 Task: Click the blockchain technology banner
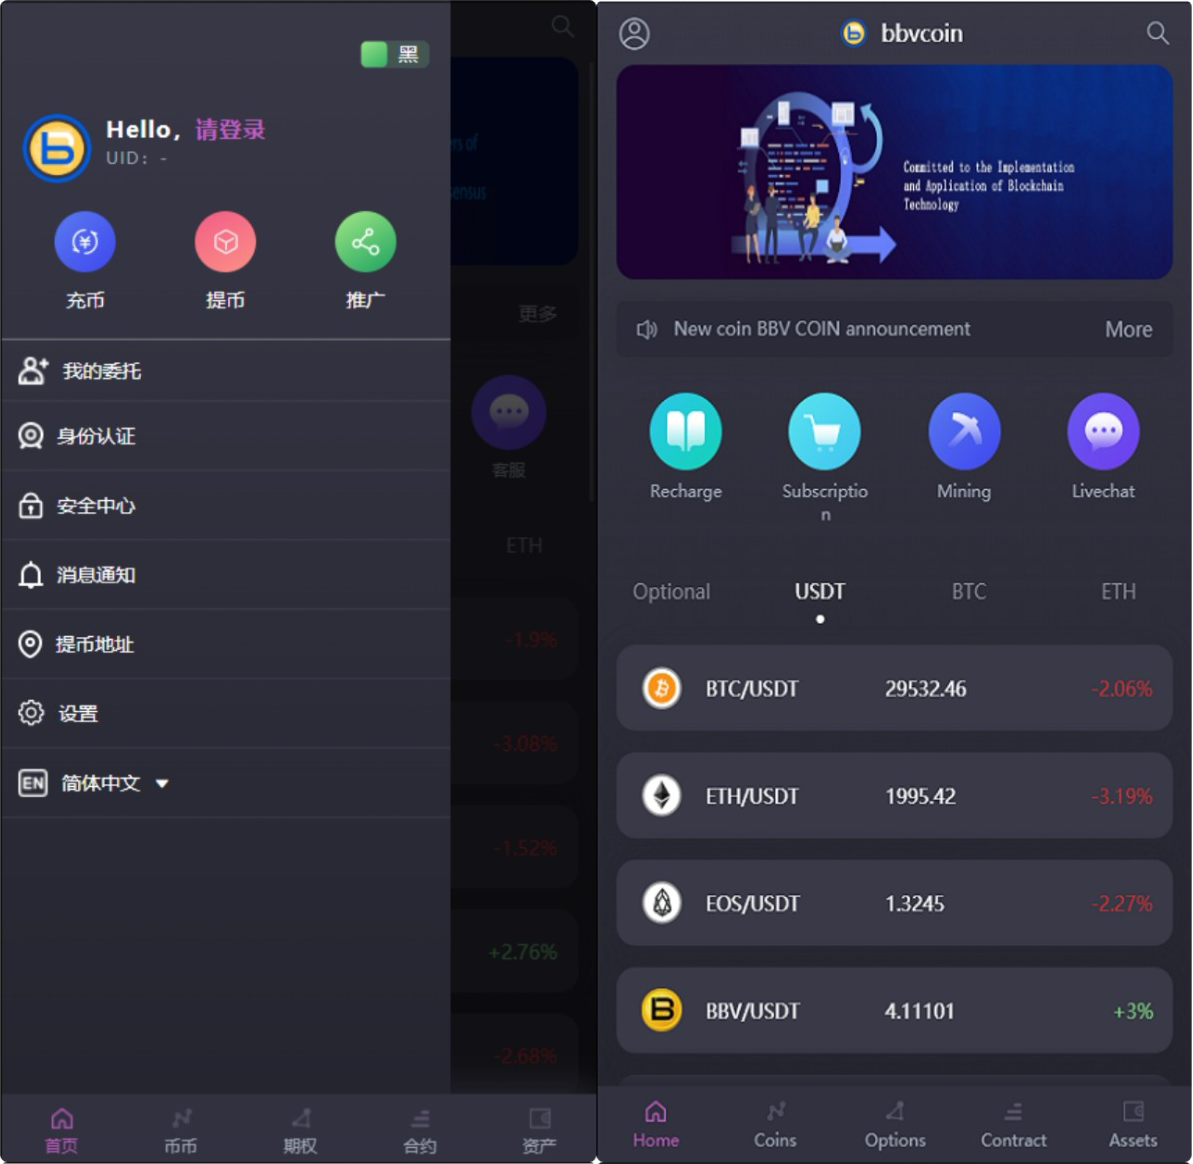coord(894,172)
